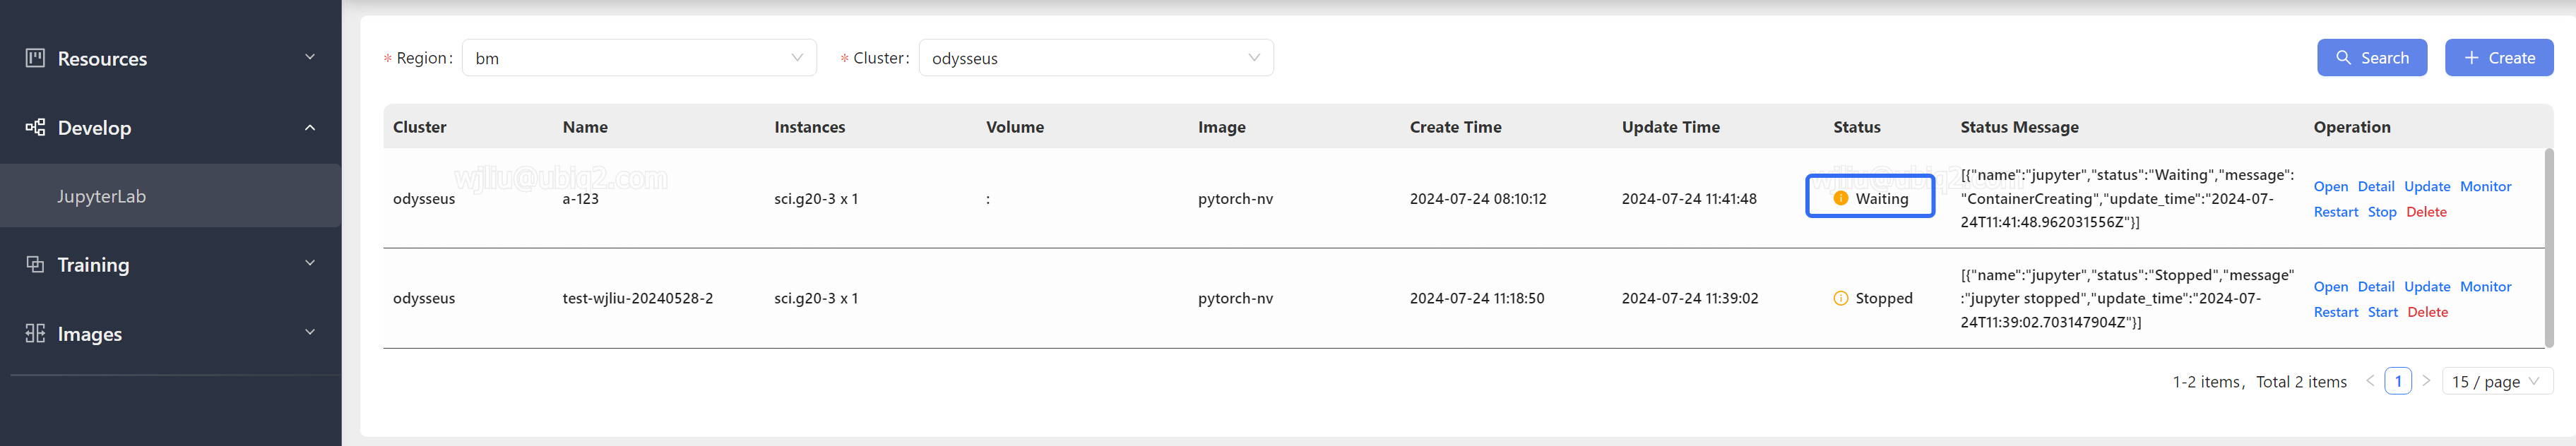
Task: View Detail for test-wjliu-20240528-2
Action: click(2375, 287)
